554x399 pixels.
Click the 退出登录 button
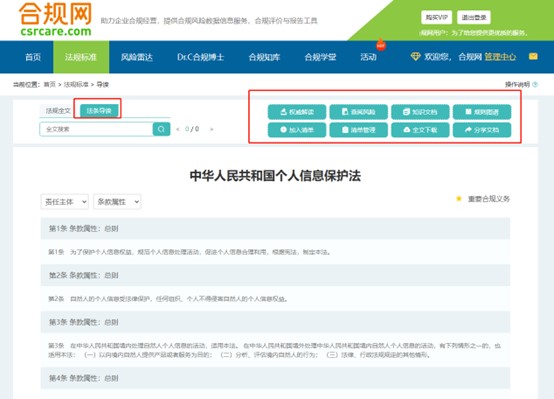[474, 17]
